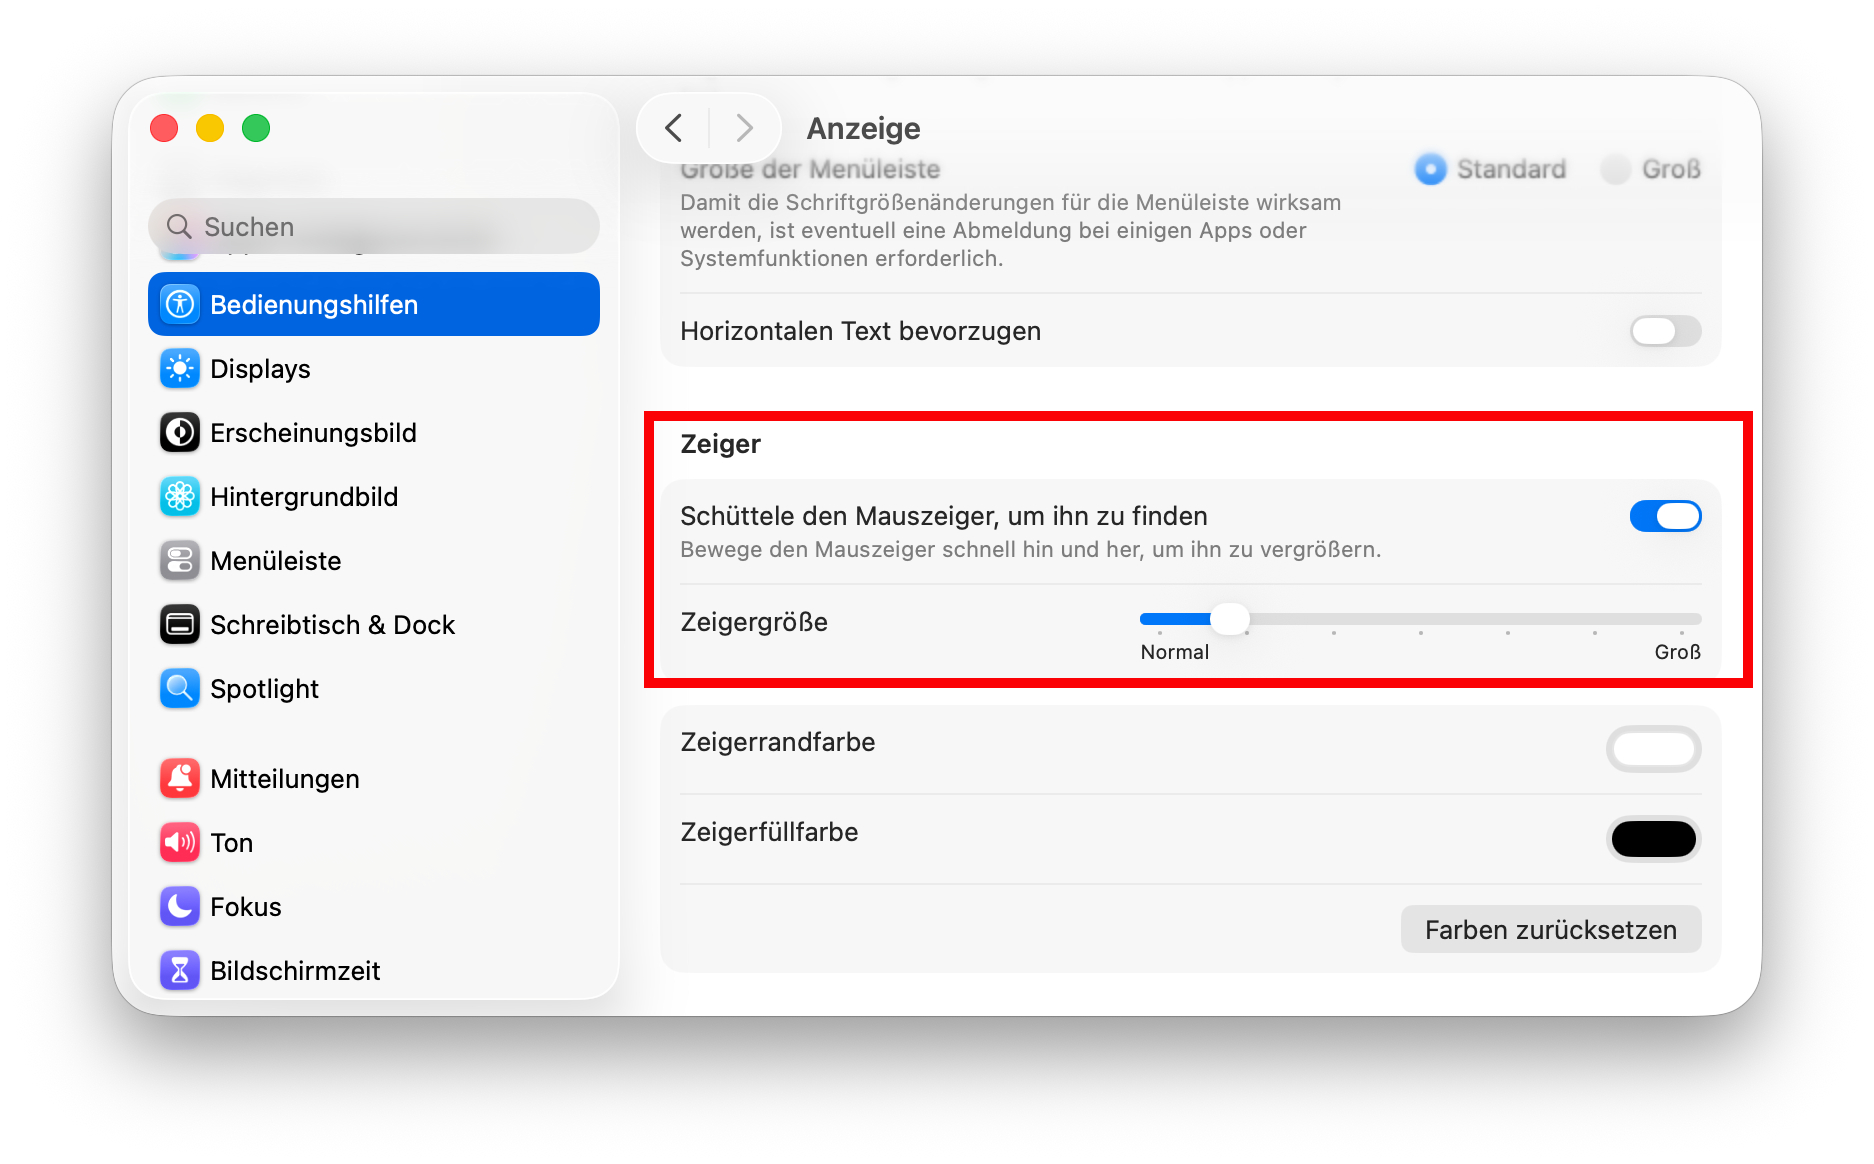Click the Erscheinungsbild icon in sidebar
Image resolution: width=1874 pixels, height=1164 pixels.
180,433
